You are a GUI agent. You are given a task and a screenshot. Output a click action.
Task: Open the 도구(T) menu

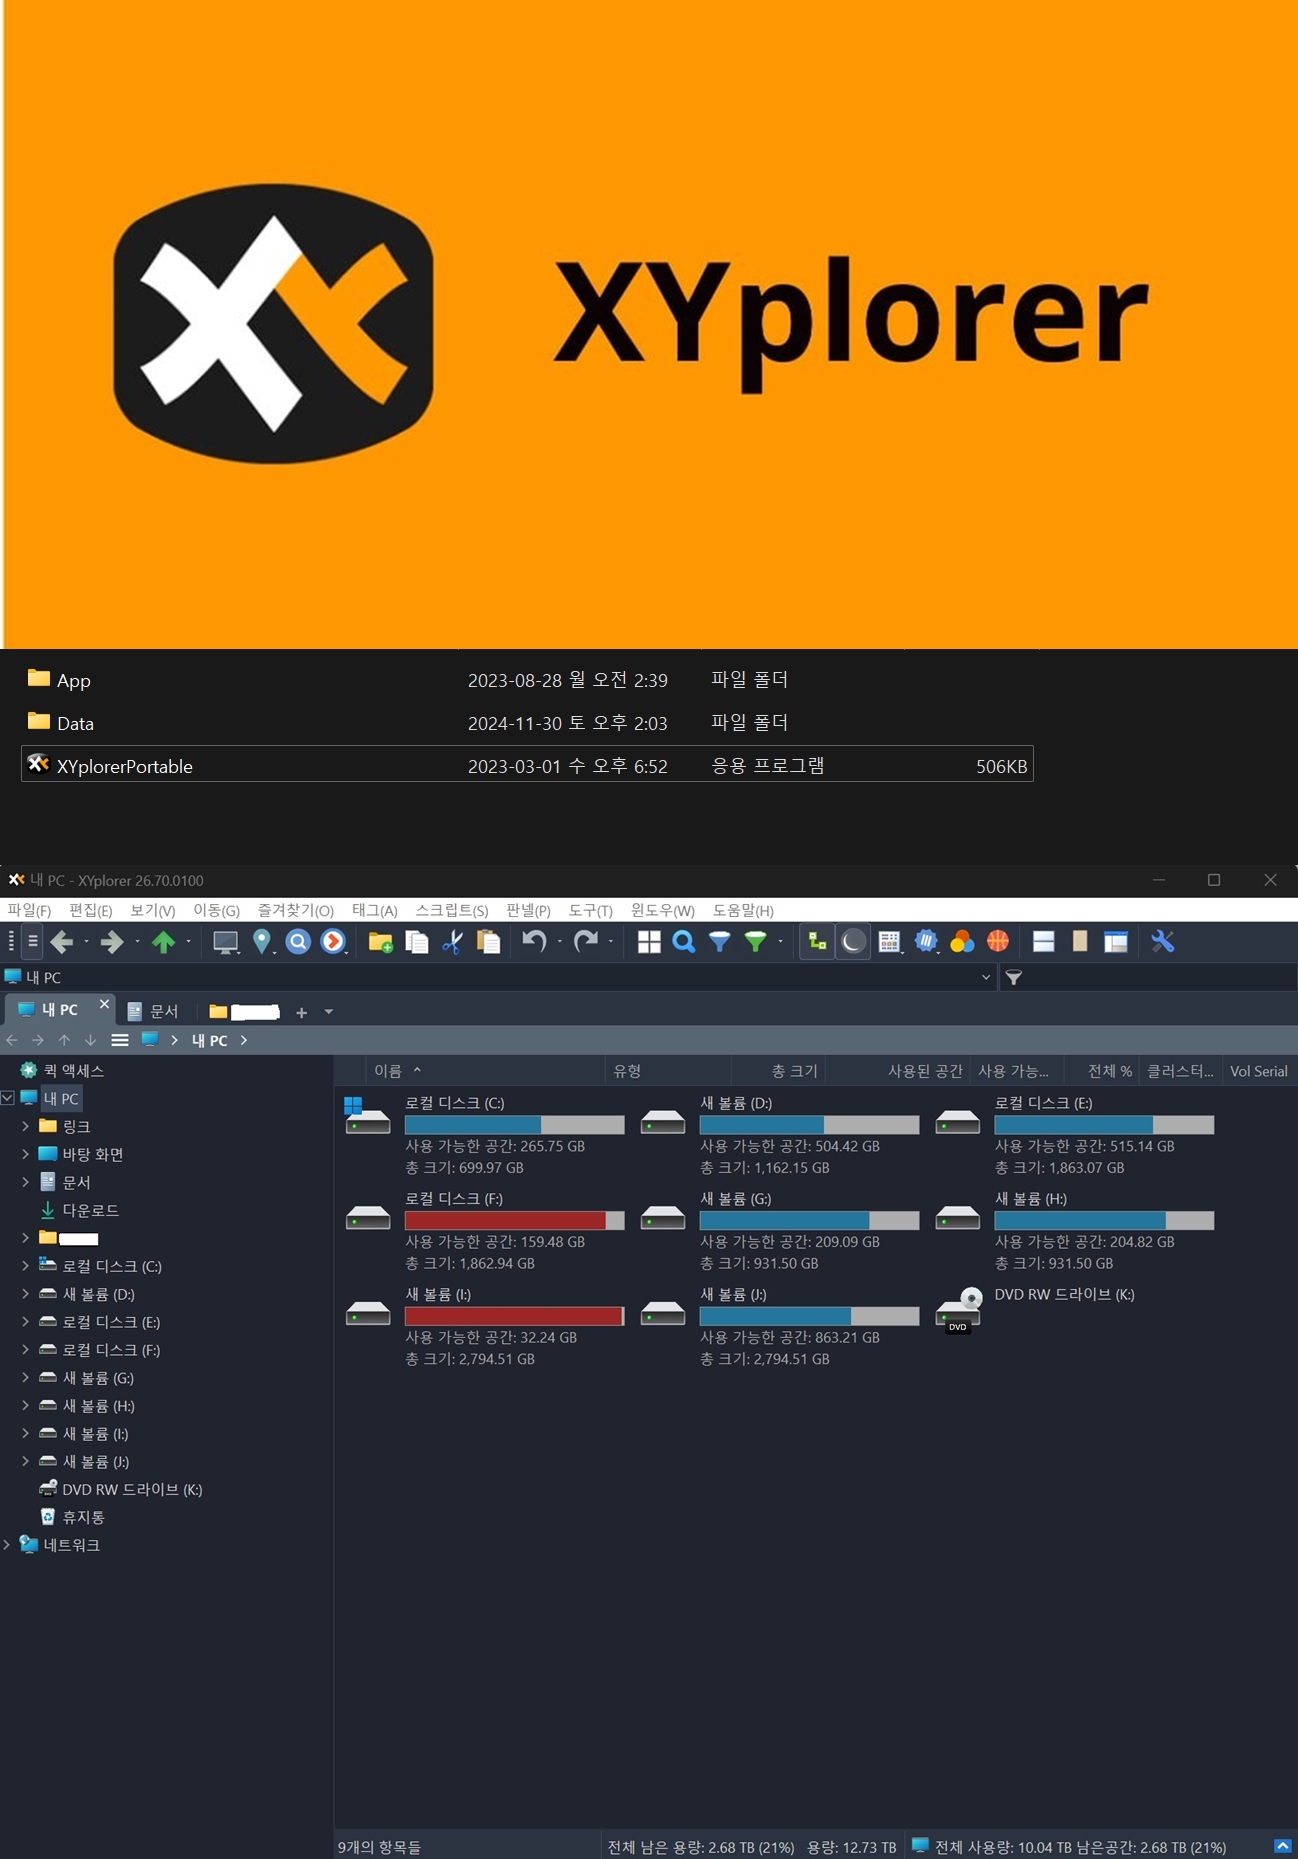coord(590,910)
